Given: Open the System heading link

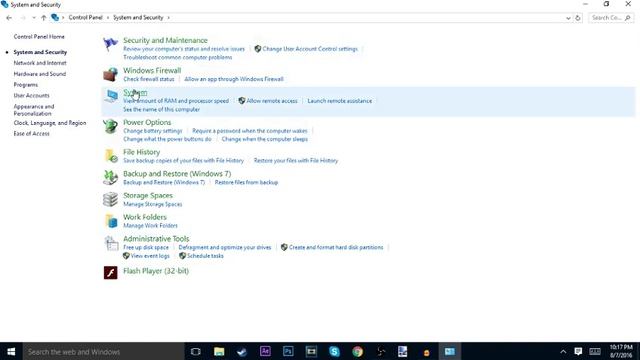Looking at the screenshot, I should pyautogui.click(x=135, y=93).
